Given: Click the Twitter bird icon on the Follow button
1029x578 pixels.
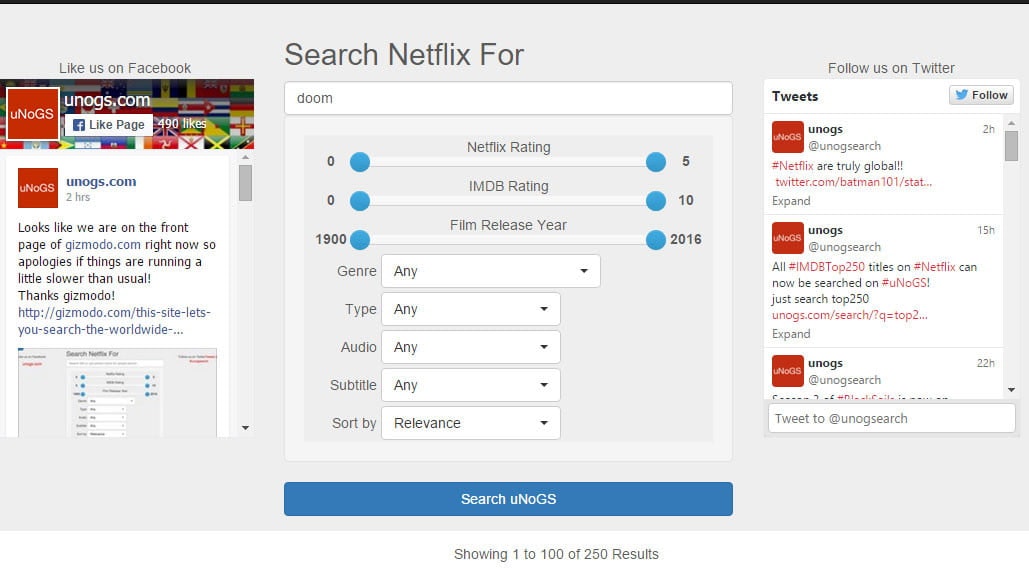Looking at the screenshot, I should (960, 95).
